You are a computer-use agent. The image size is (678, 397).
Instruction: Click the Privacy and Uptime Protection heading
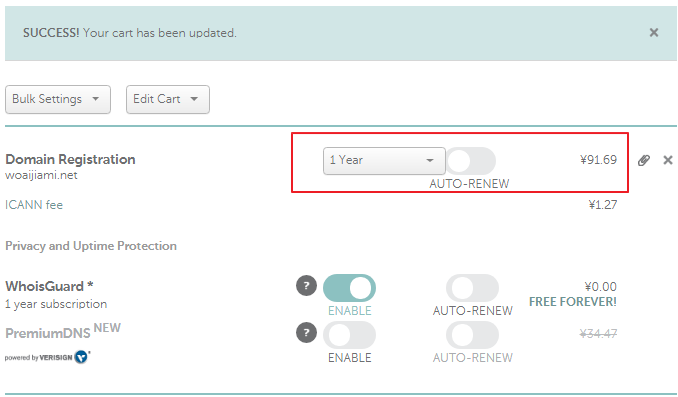click(x=91, y=246)
